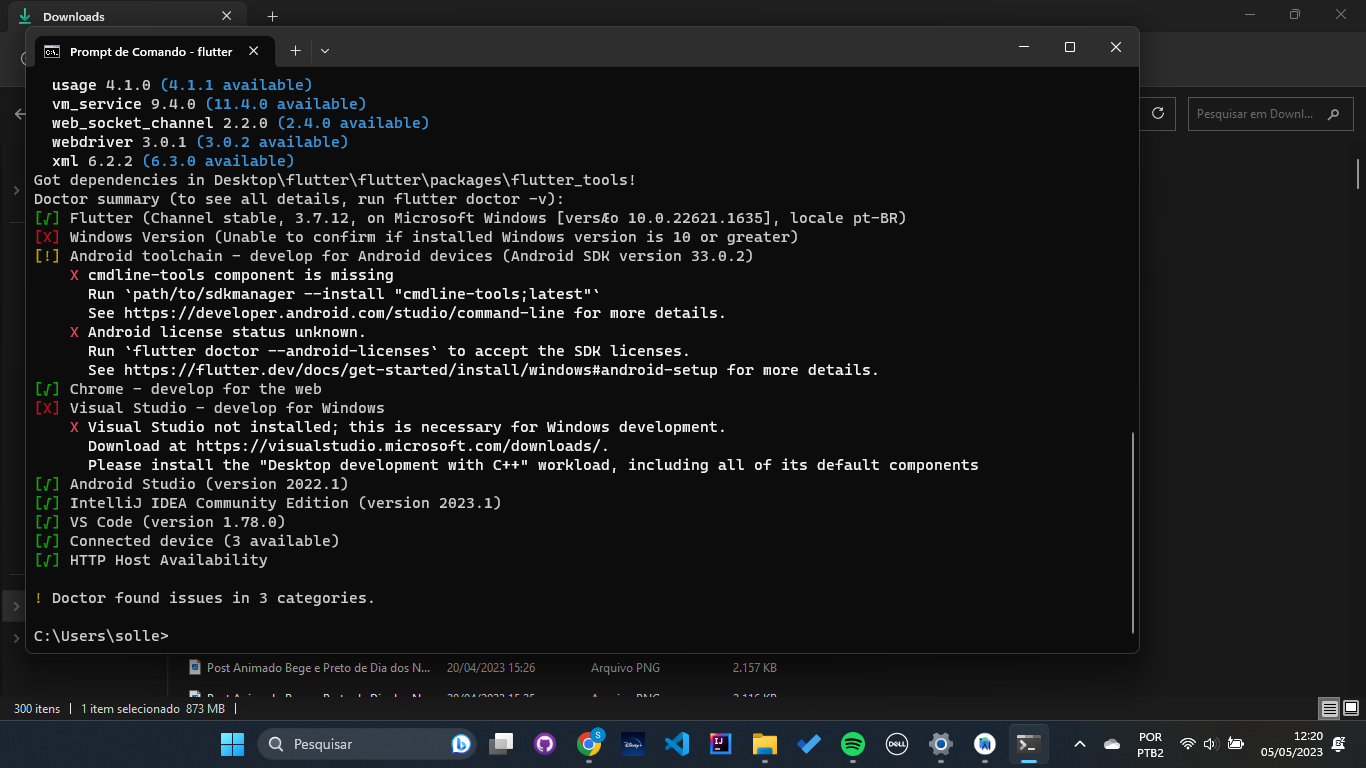
Task: Click the magnifier icon in the Explorer search box
Action: point(1333,114)
